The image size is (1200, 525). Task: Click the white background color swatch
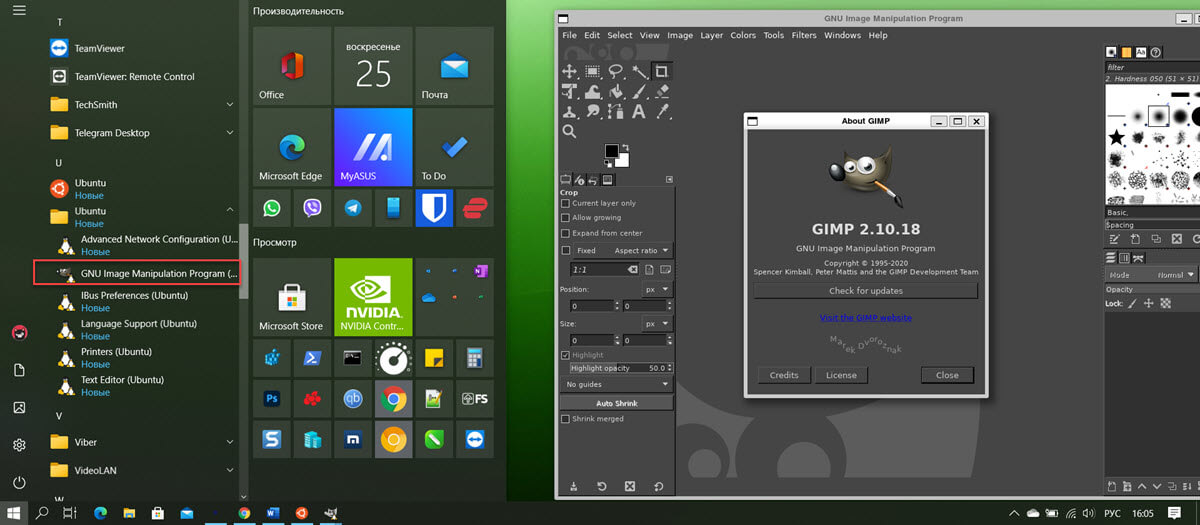click(622, 160)
